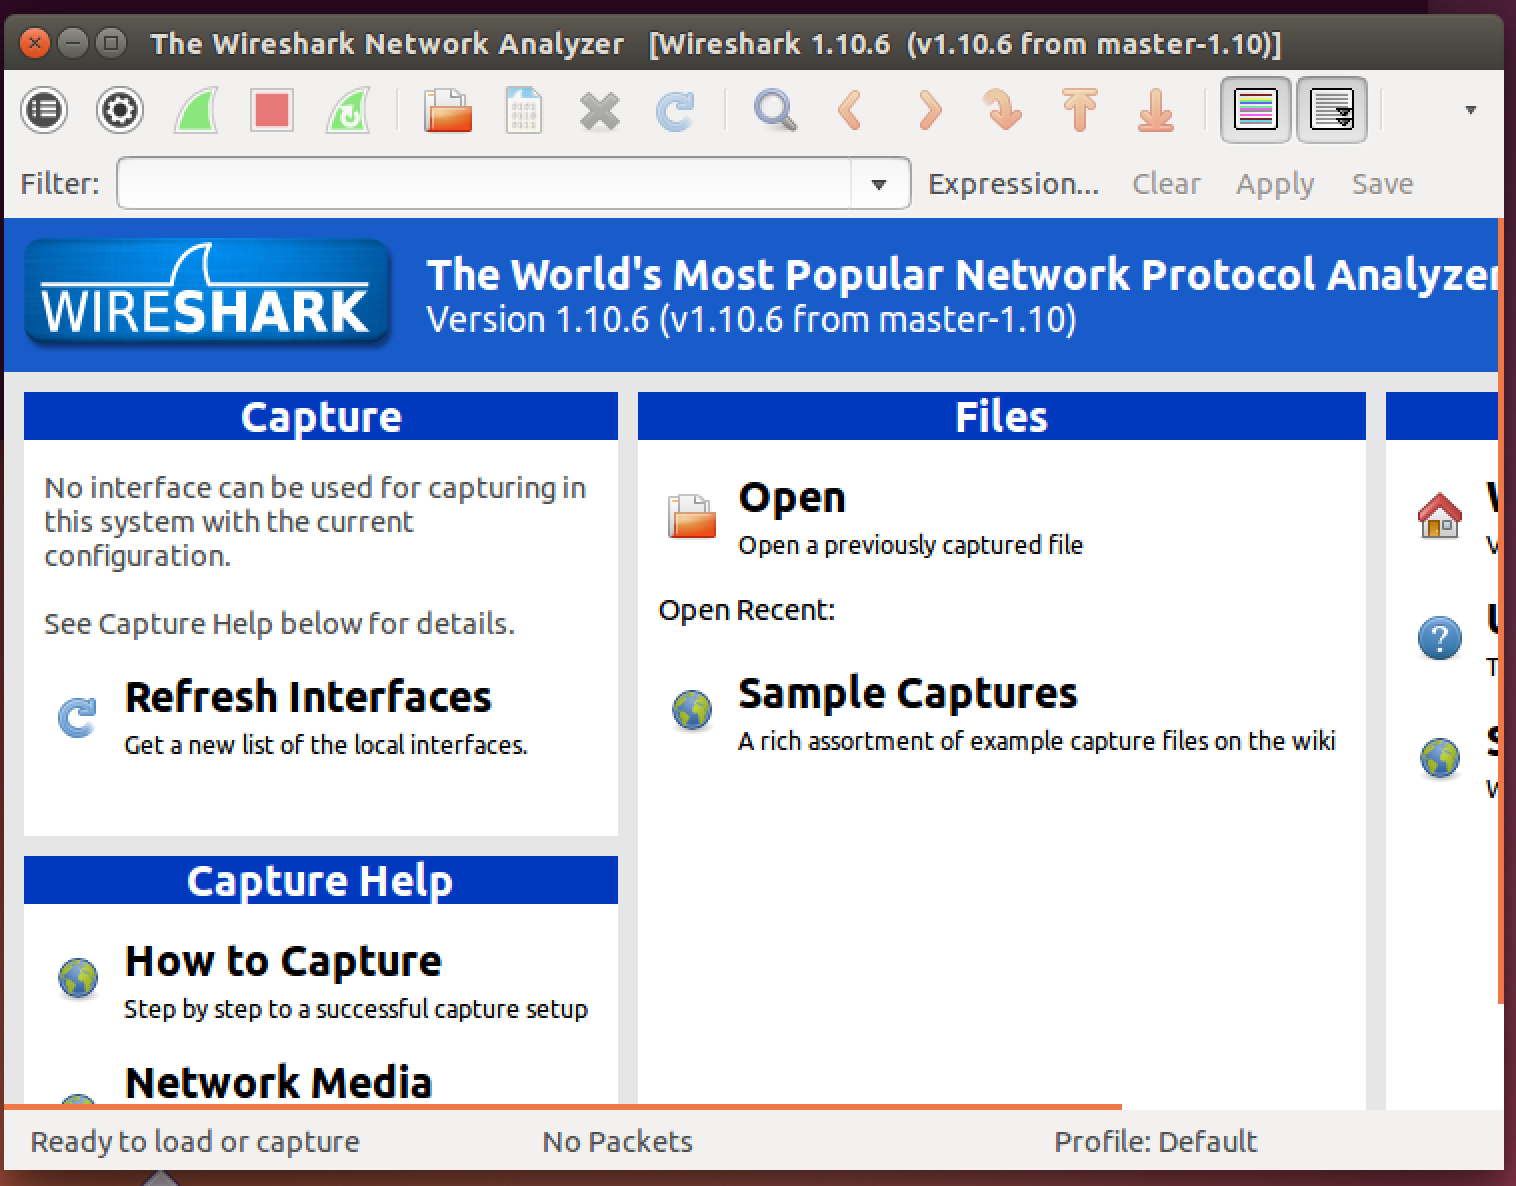Open the Filter history dropdown
Image resolution: width=1516 pixels, height=1186 pixels.
(879, 184)
